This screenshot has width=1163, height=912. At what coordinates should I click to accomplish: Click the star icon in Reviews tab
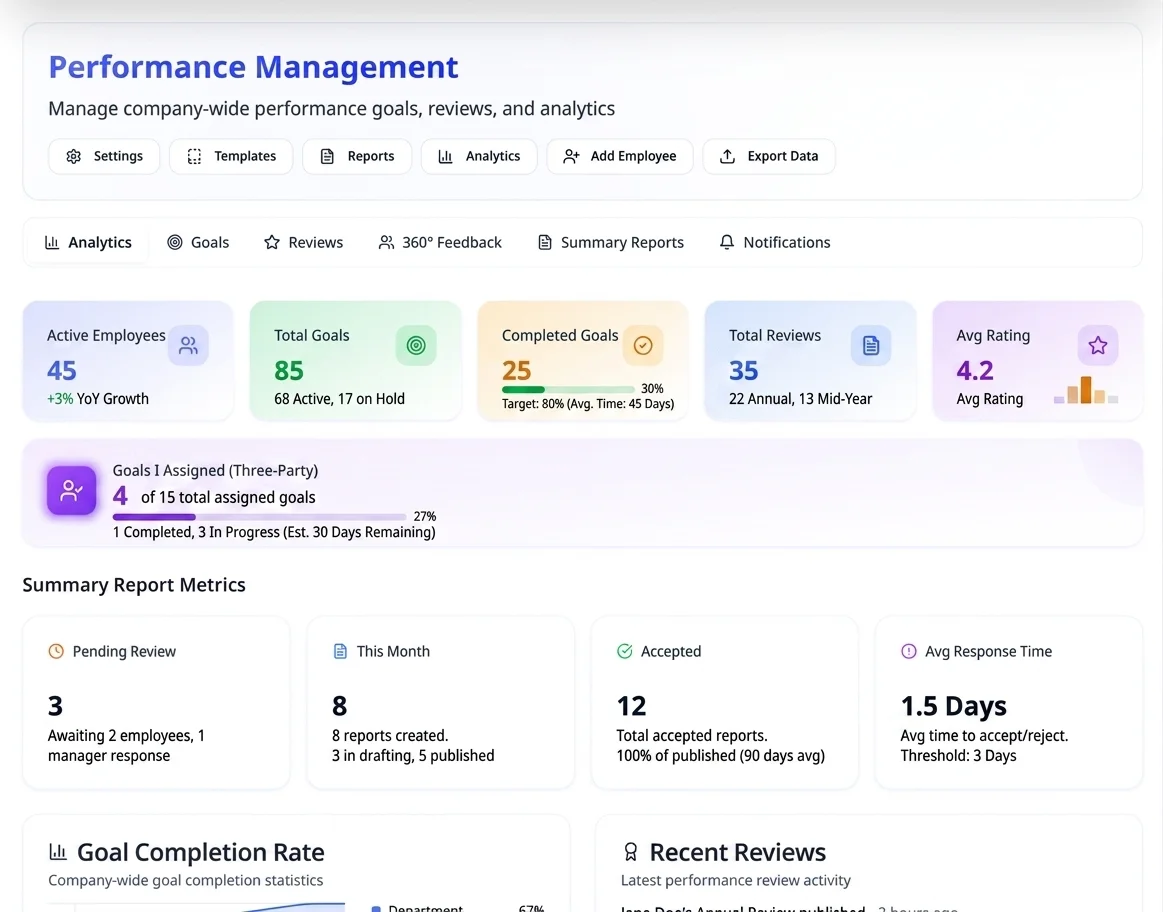pos(272,242)
